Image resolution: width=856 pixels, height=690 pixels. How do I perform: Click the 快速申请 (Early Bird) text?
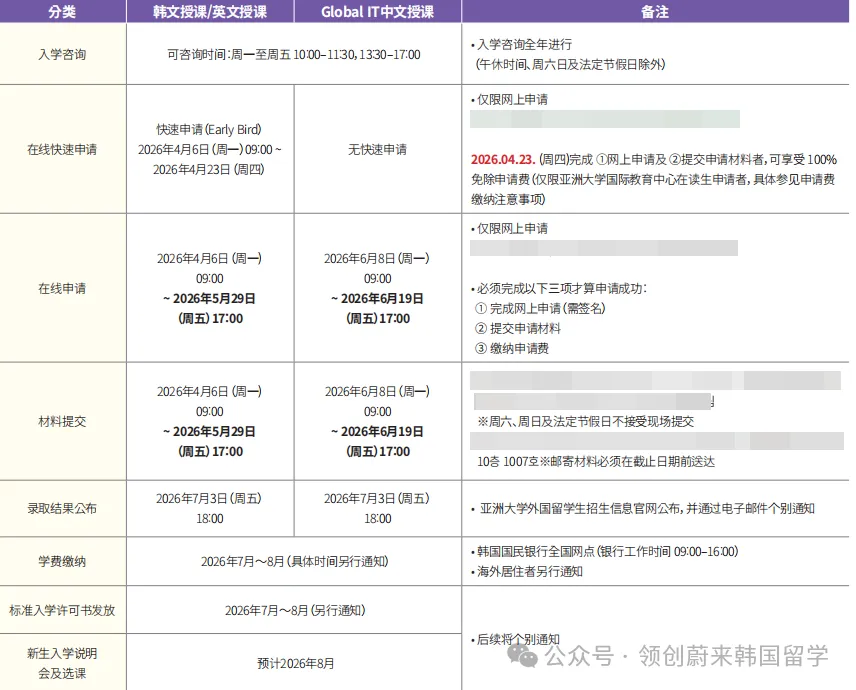(210, 129)
